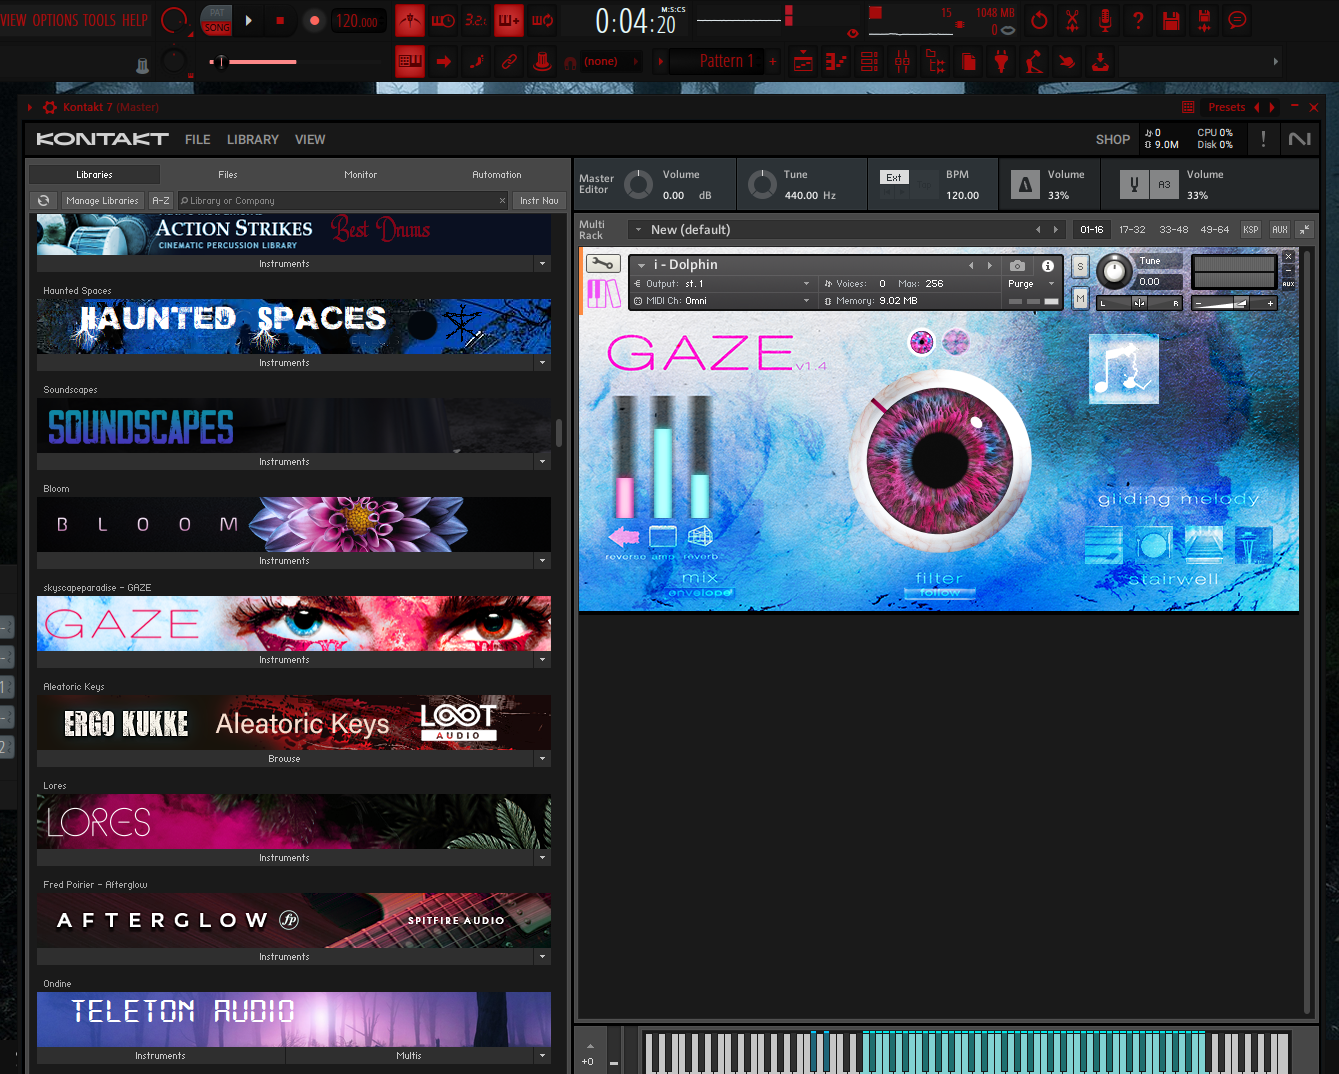The height and width of the screenshot is (1074, 1339).
Task: Click the Manage Libraries button
Action: tap(102, 200)
